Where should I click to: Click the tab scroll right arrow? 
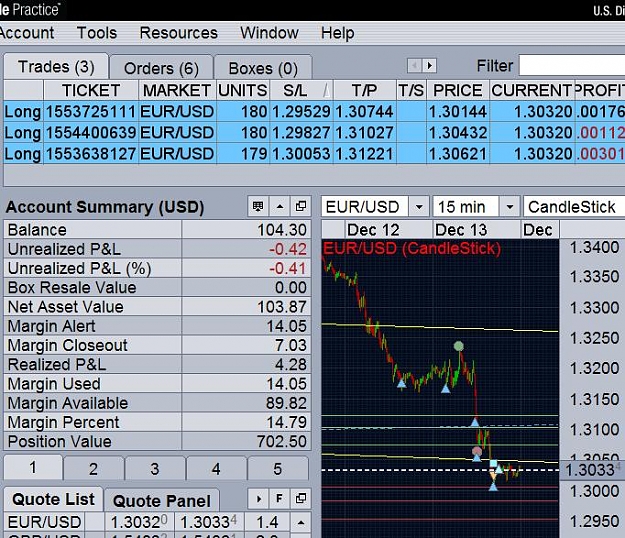(x=429, y=65)
